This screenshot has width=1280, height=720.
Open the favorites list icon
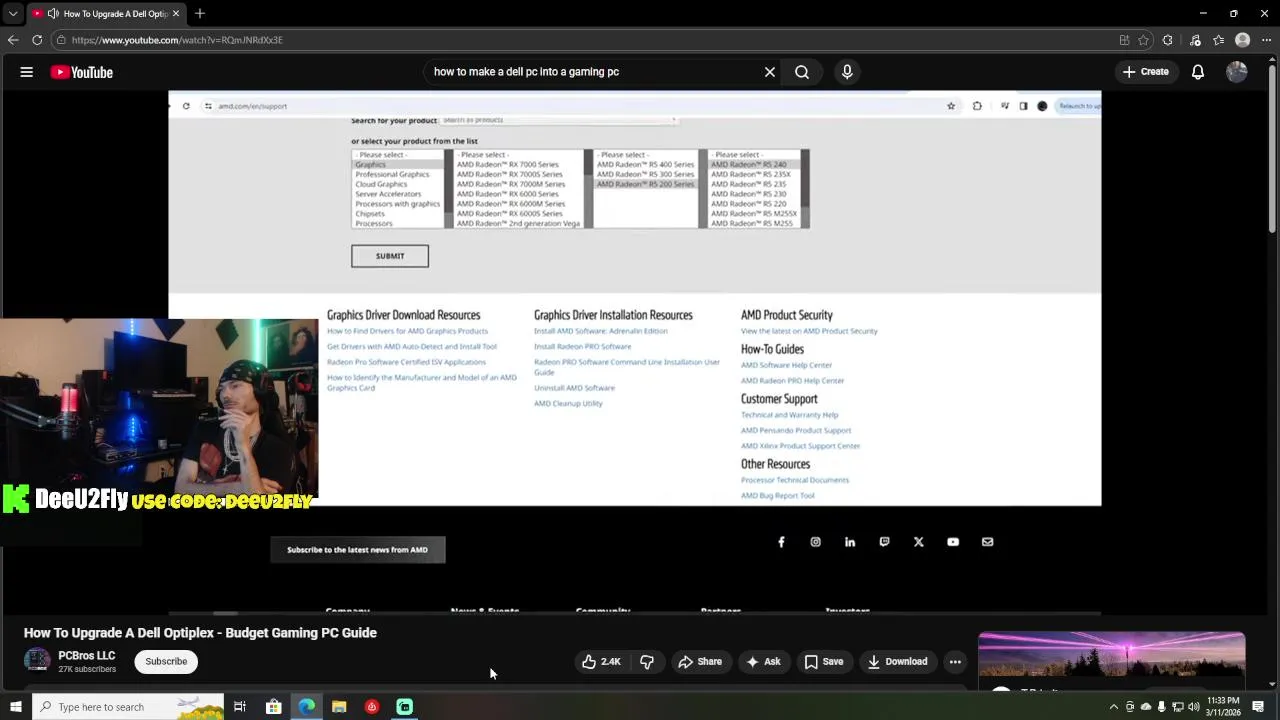[x=1218, y=40]
